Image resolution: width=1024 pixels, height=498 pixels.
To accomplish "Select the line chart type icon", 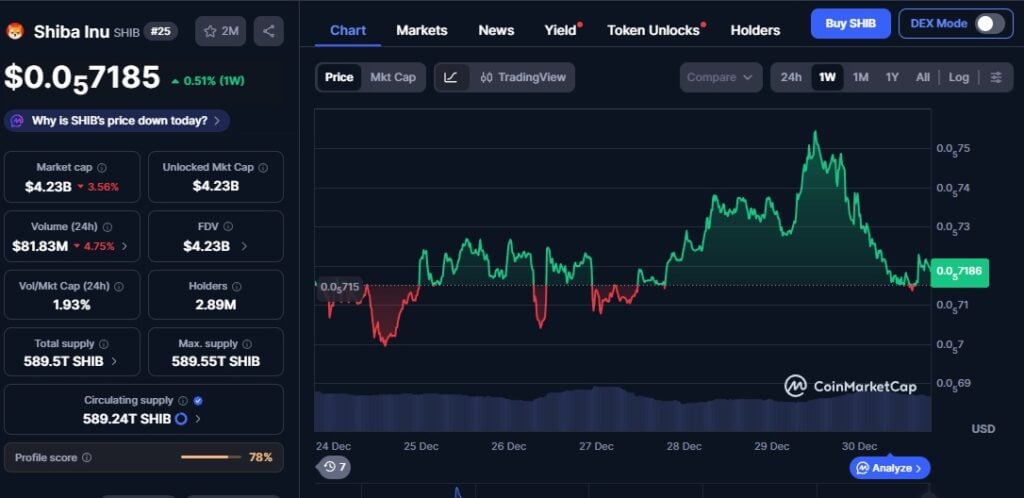I will pos(451,77).
